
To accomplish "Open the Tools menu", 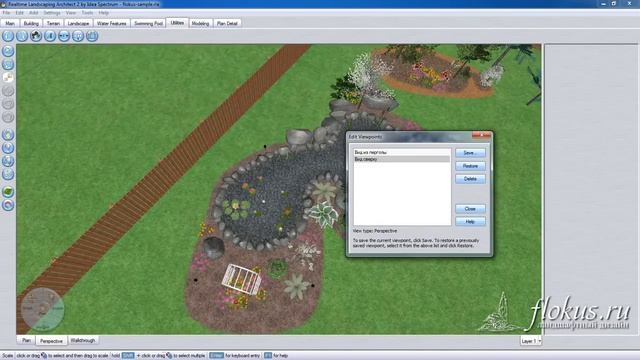I will pos(87,13).
